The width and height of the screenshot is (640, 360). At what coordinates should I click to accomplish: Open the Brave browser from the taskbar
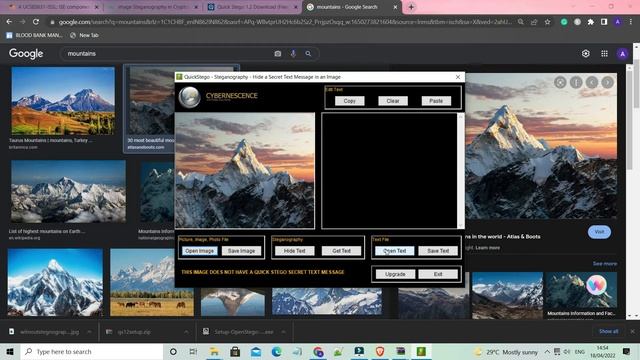coord(380,351)
